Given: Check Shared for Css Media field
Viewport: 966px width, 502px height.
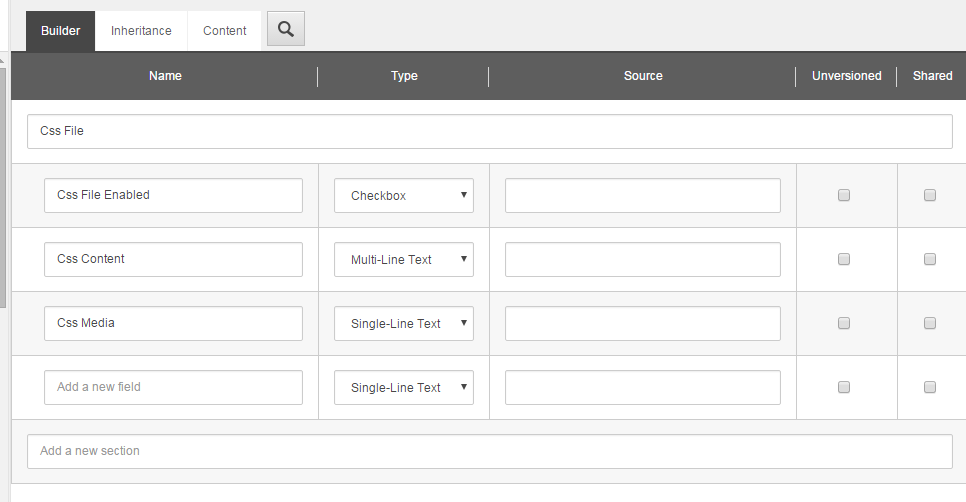Looking at the screenshot, I should [x=930, y=324].
